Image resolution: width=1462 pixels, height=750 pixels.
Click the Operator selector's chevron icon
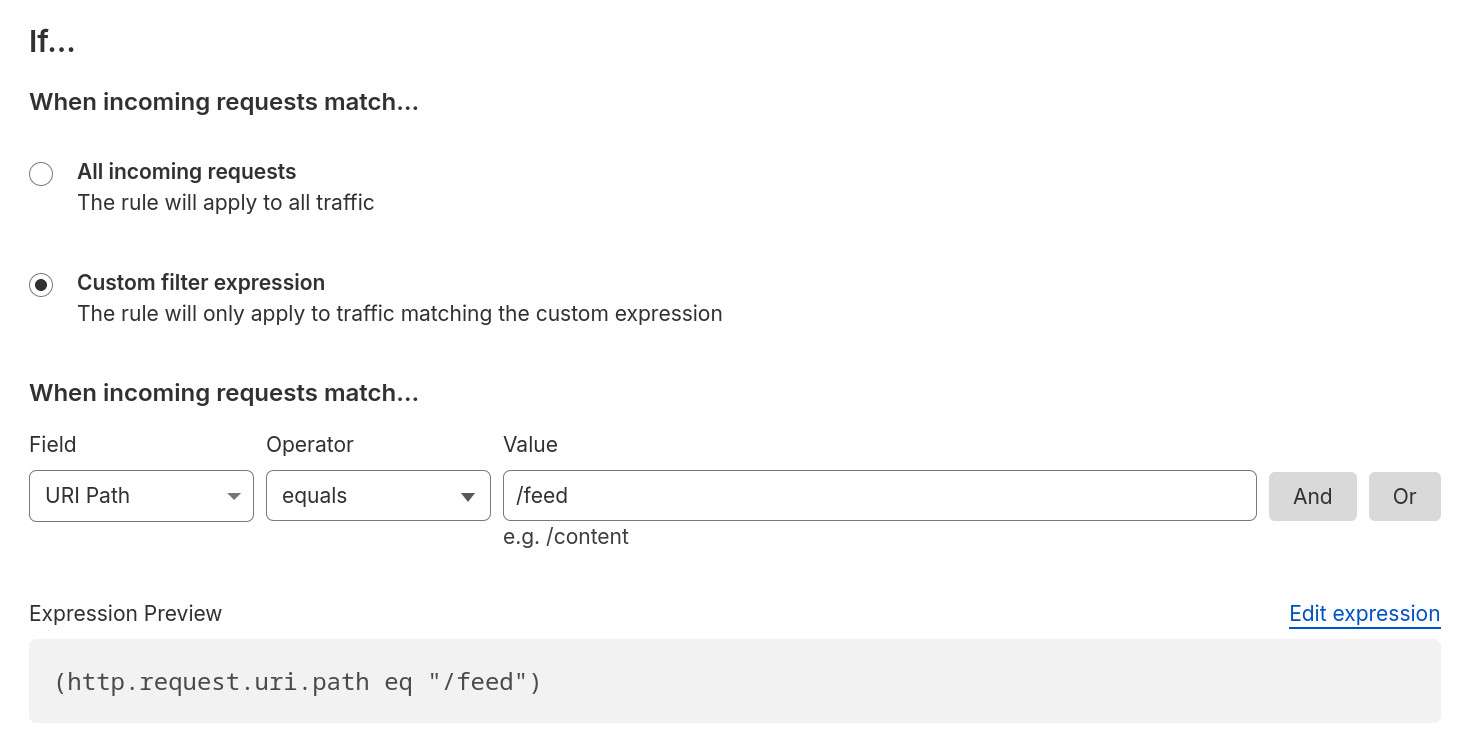[467, 495]
